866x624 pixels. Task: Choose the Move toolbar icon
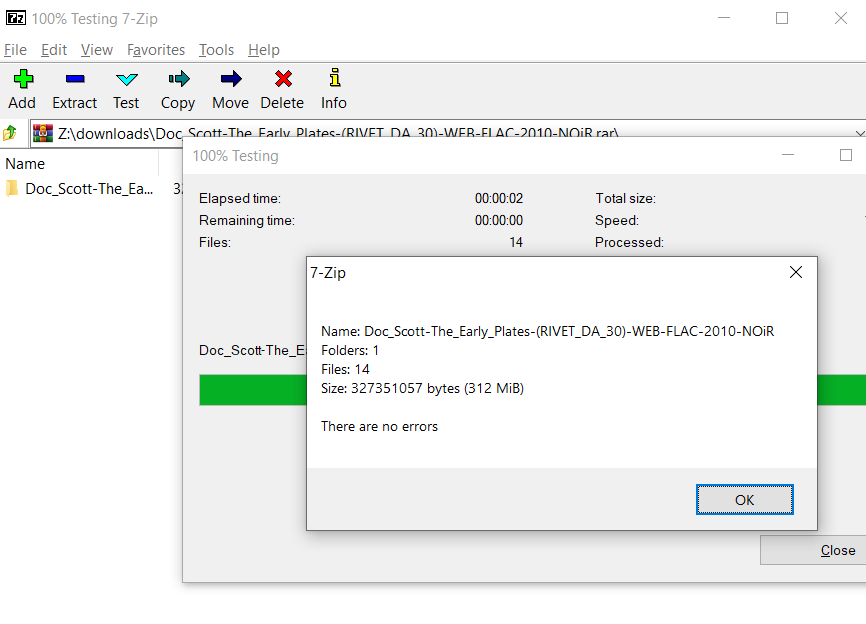(x=231, y=79)
